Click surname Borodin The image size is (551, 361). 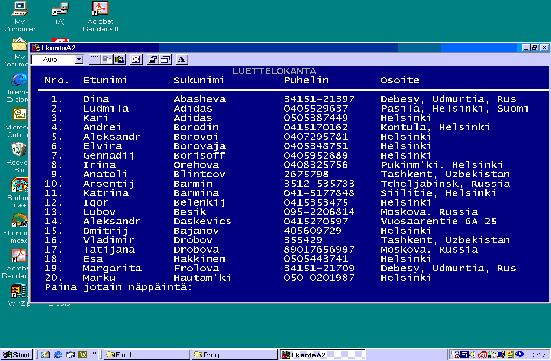pyautogui.click(x=196, y=127)
